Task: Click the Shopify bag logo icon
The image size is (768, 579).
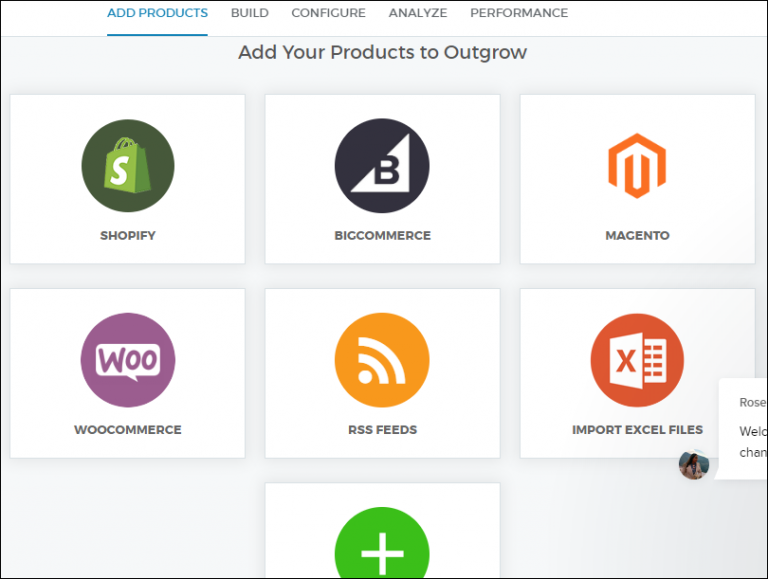Action: point(127,166)
